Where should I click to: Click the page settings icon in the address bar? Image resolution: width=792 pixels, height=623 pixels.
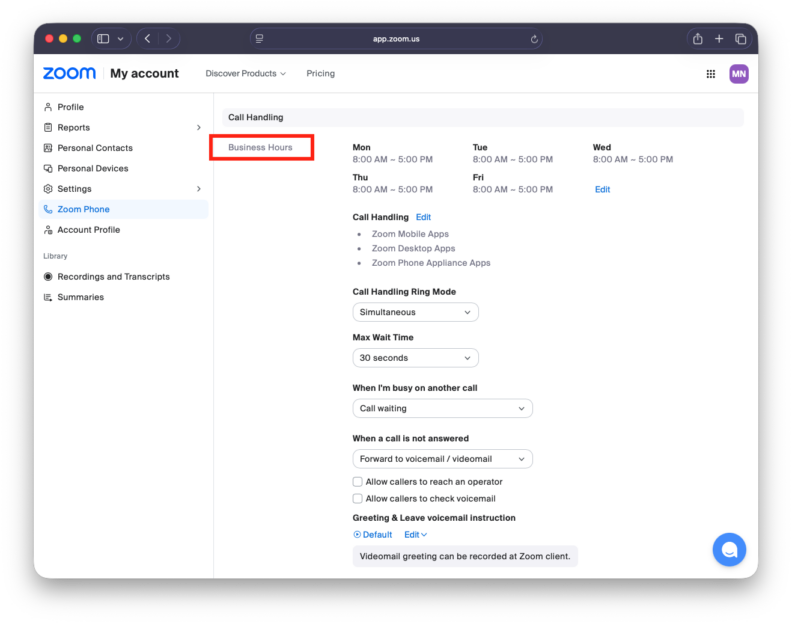(259, 38)
